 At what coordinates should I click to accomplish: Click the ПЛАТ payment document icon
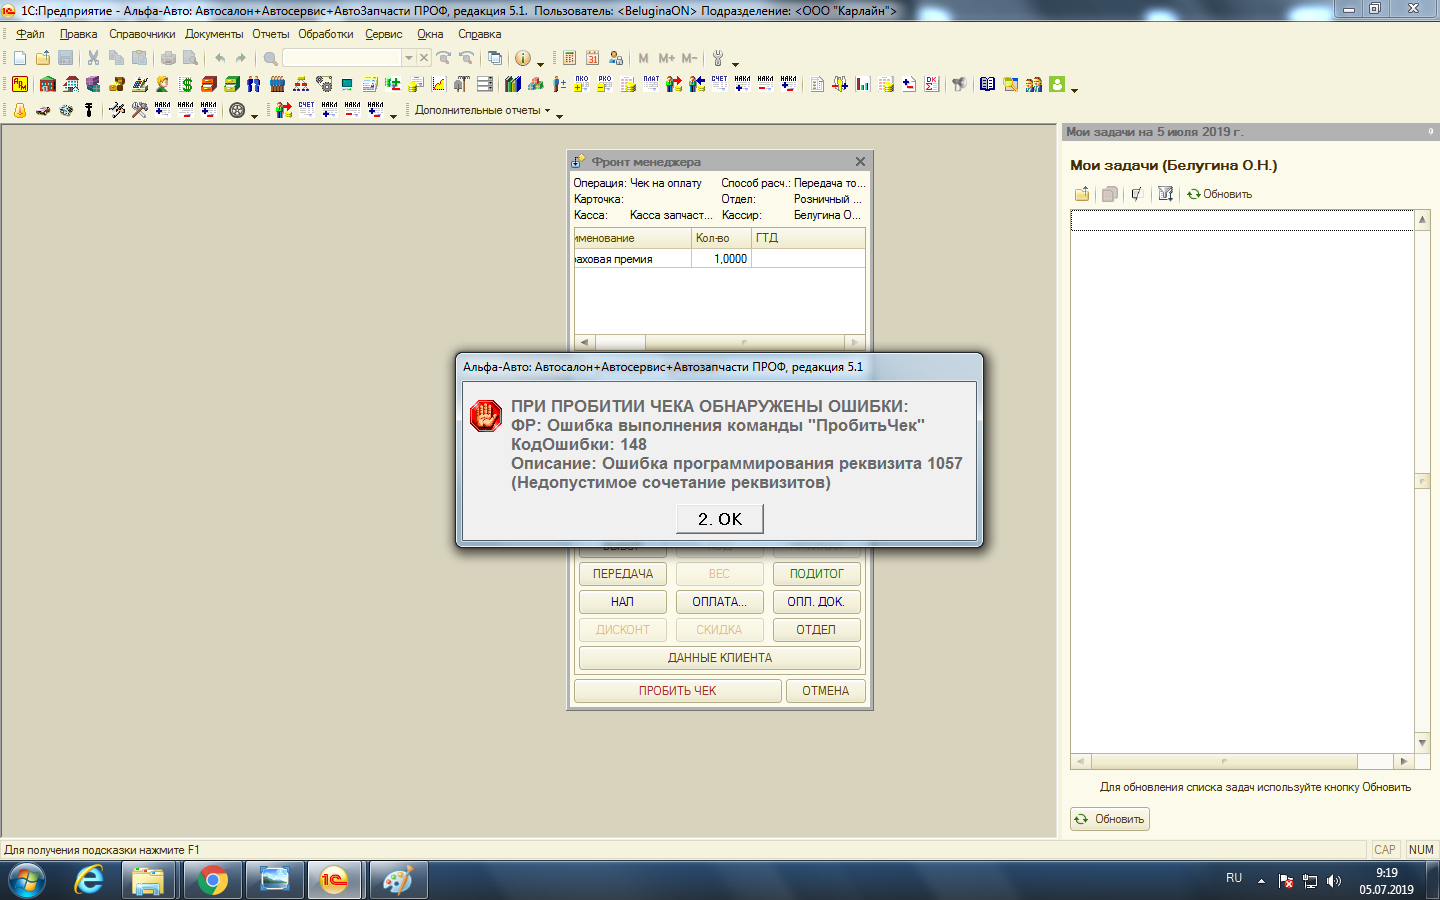pos(651,84)
